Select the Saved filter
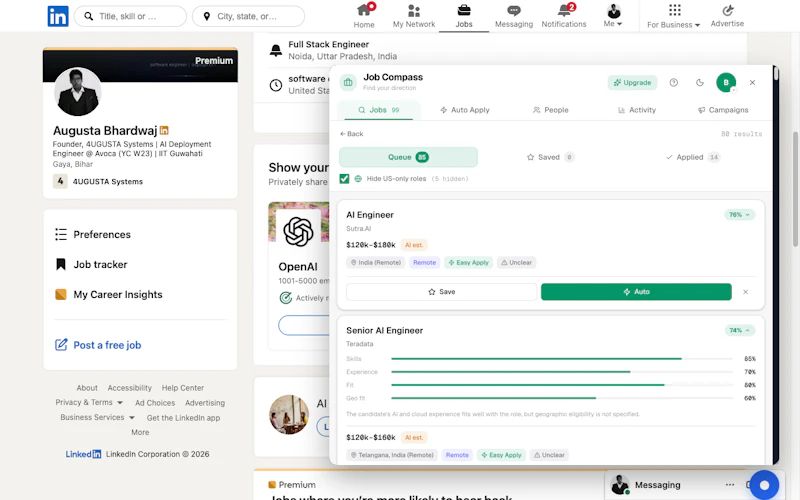800x500 pixels. pyautogui.click(x=551, y=157)
